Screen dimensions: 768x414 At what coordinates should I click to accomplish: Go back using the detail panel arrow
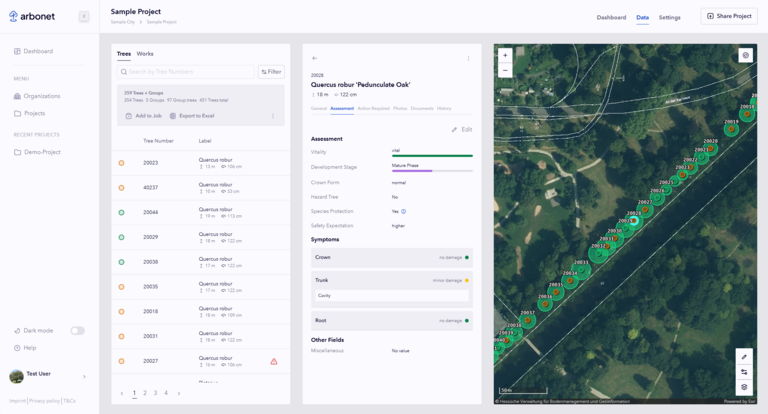(315, 59)
